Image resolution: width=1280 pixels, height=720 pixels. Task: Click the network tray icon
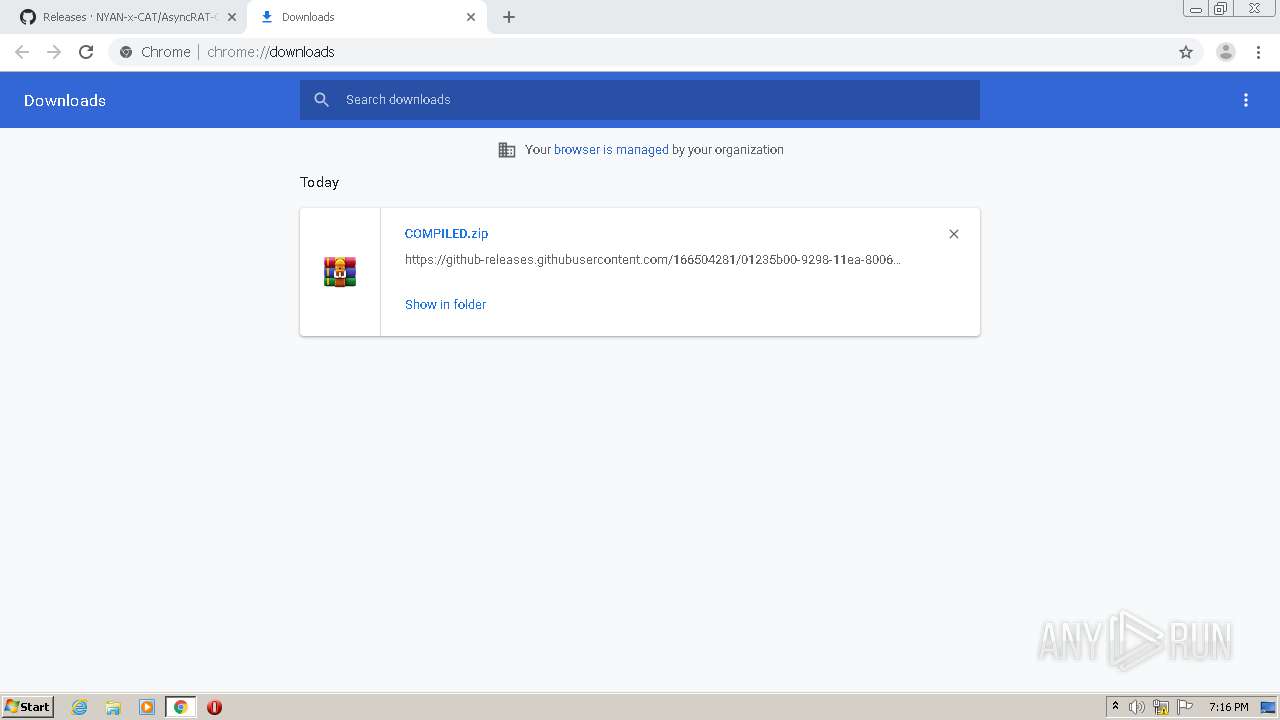[x=1161, y=707]
